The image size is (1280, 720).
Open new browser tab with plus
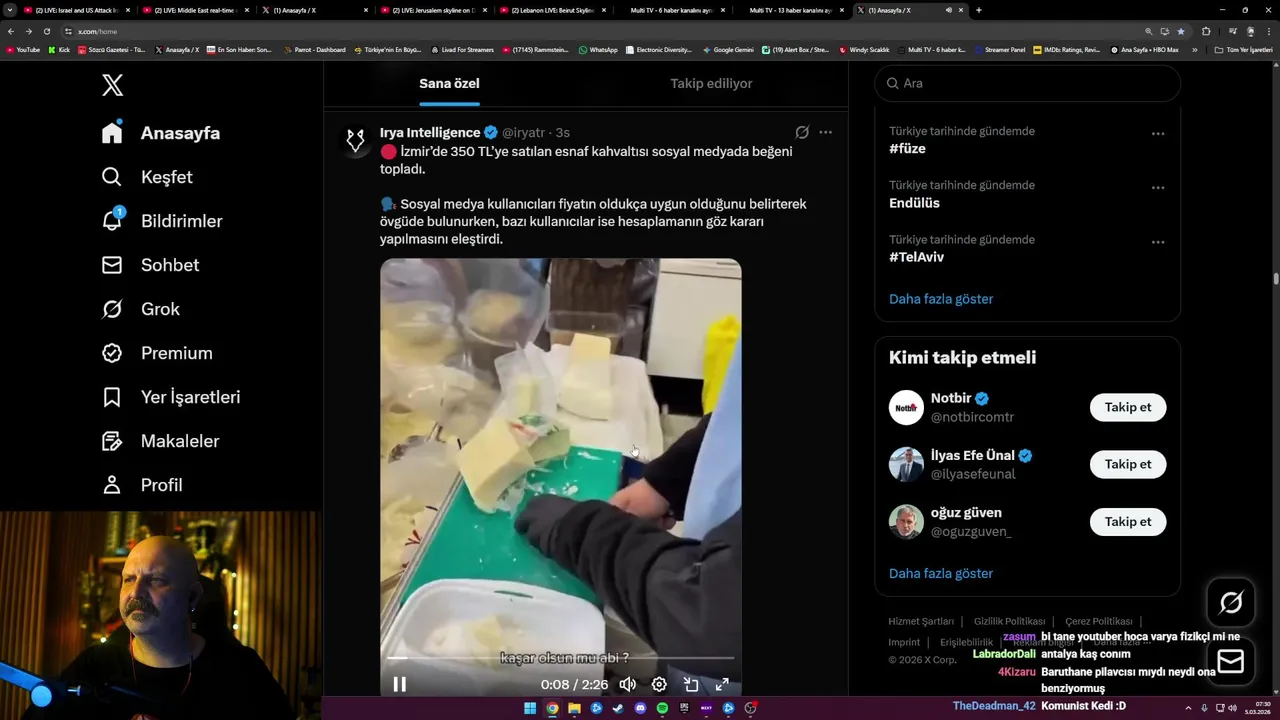pos(978,10)
